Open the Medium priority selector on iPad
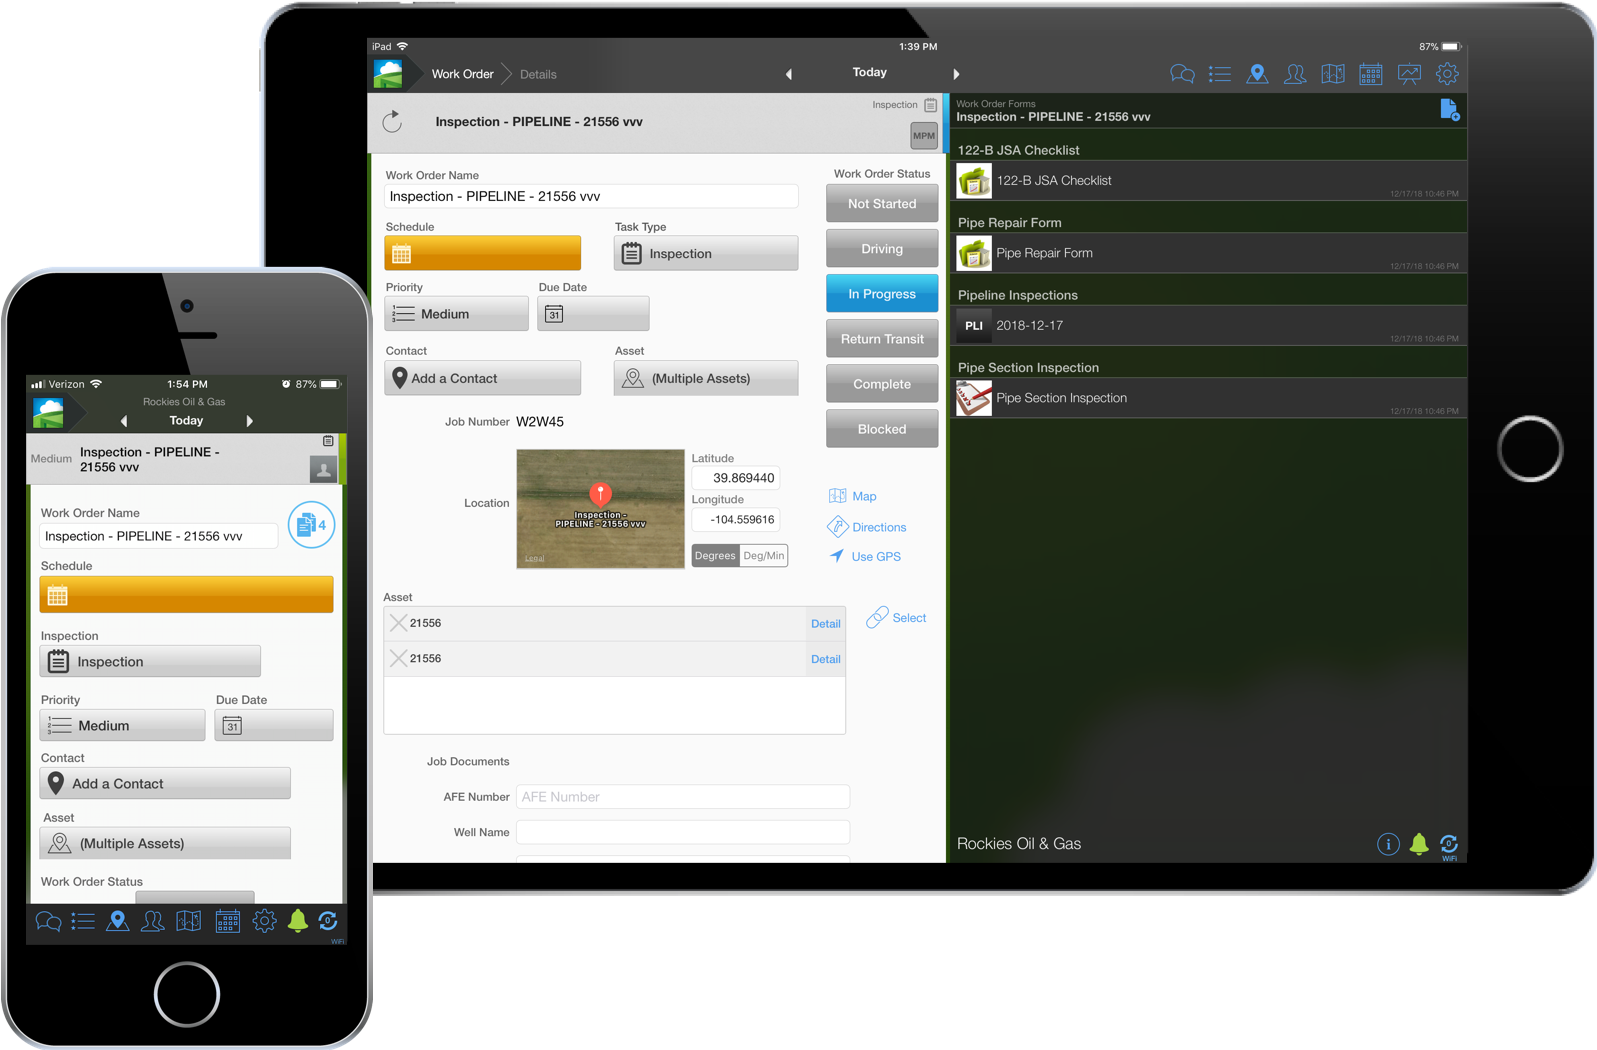 tap(456, 314)
